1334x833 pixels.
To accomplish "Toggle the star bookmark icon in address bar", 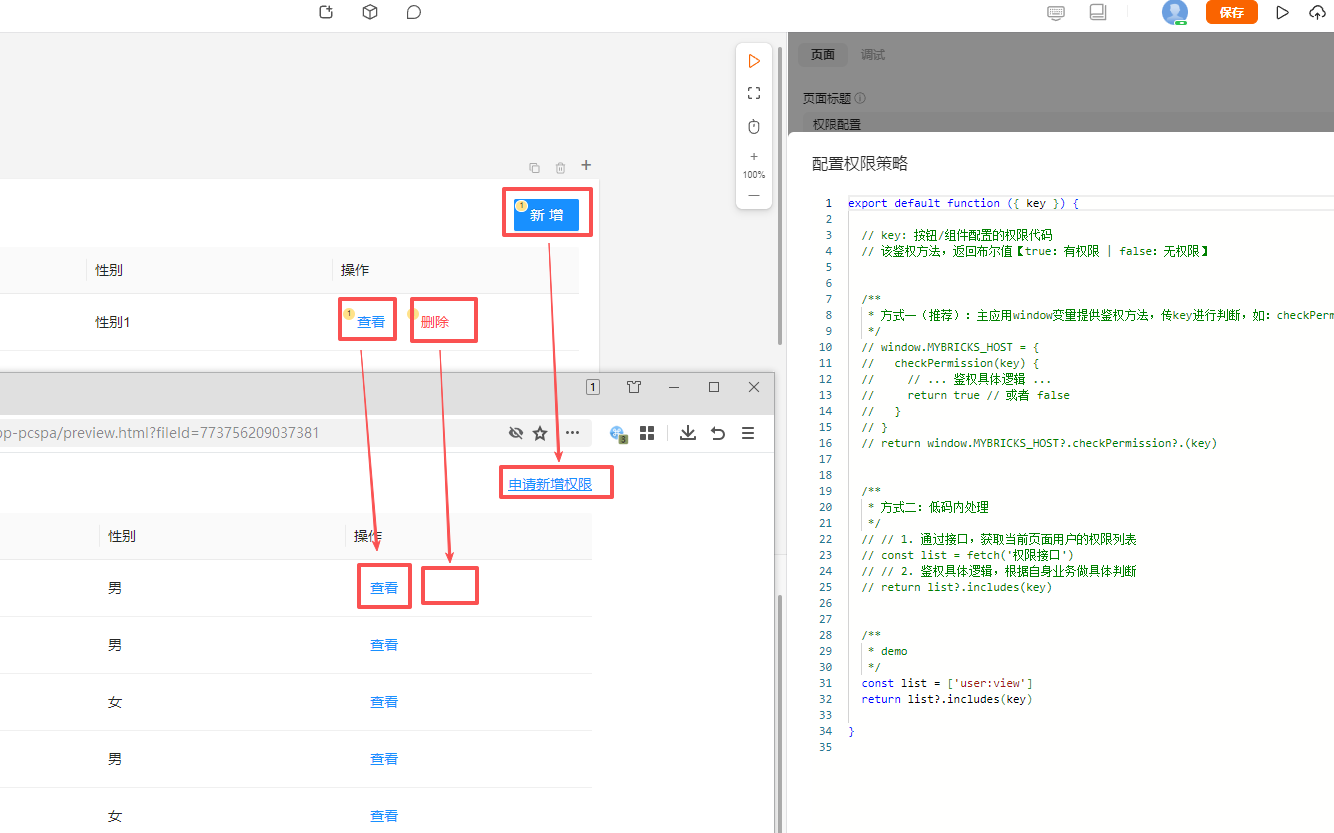I will pos(540,433).
